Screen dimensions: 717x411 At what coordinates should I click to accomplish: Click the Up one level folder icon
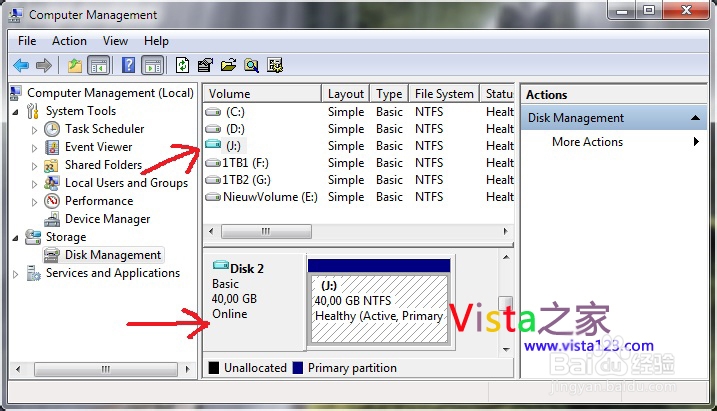[75, 66]
